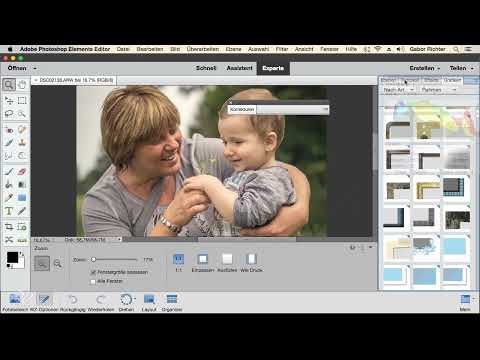480x360 pixels.
Task: Click the Einpassen fit screen button
Action: (202, 263)
